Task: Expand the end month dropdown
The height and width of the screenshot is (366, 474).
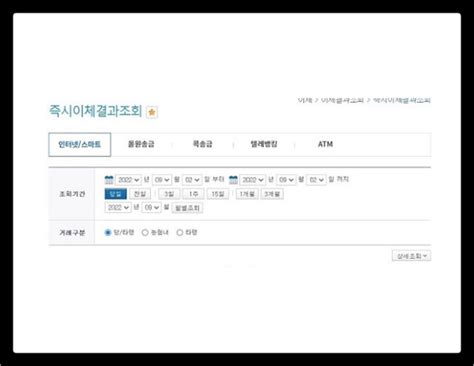Action: tap(286, 180)
